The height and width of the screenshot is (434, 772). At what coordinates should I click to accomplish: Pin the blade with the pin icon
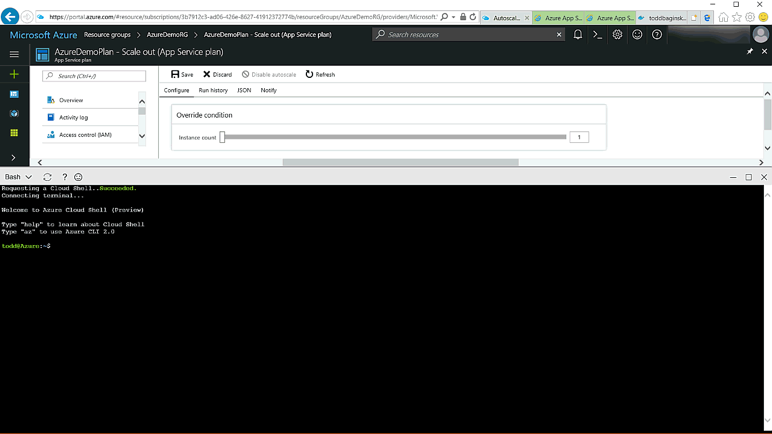pos(750,51)
